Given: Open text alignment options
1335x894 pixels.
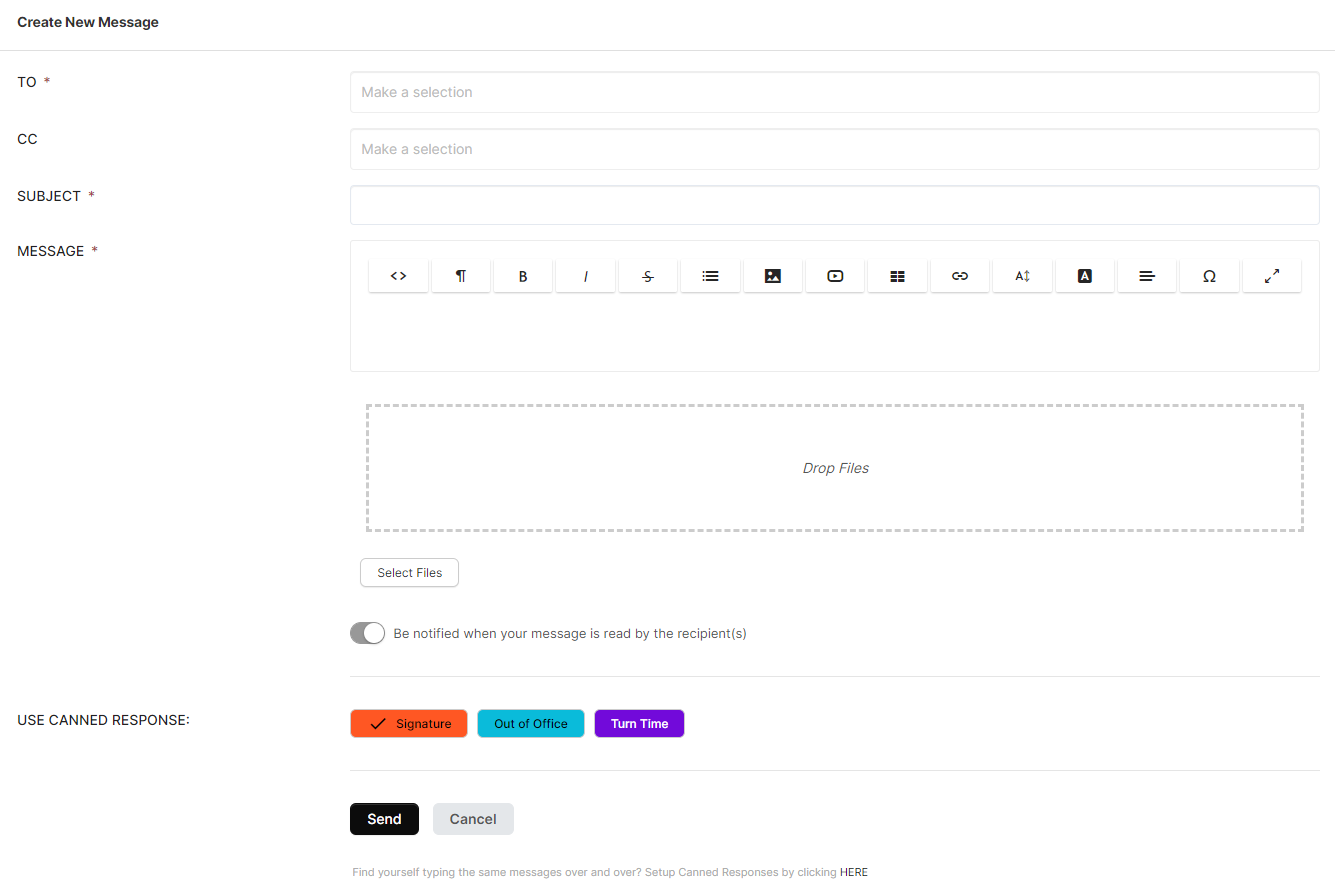Looking at the screenshot, I should coord(1147,276).
